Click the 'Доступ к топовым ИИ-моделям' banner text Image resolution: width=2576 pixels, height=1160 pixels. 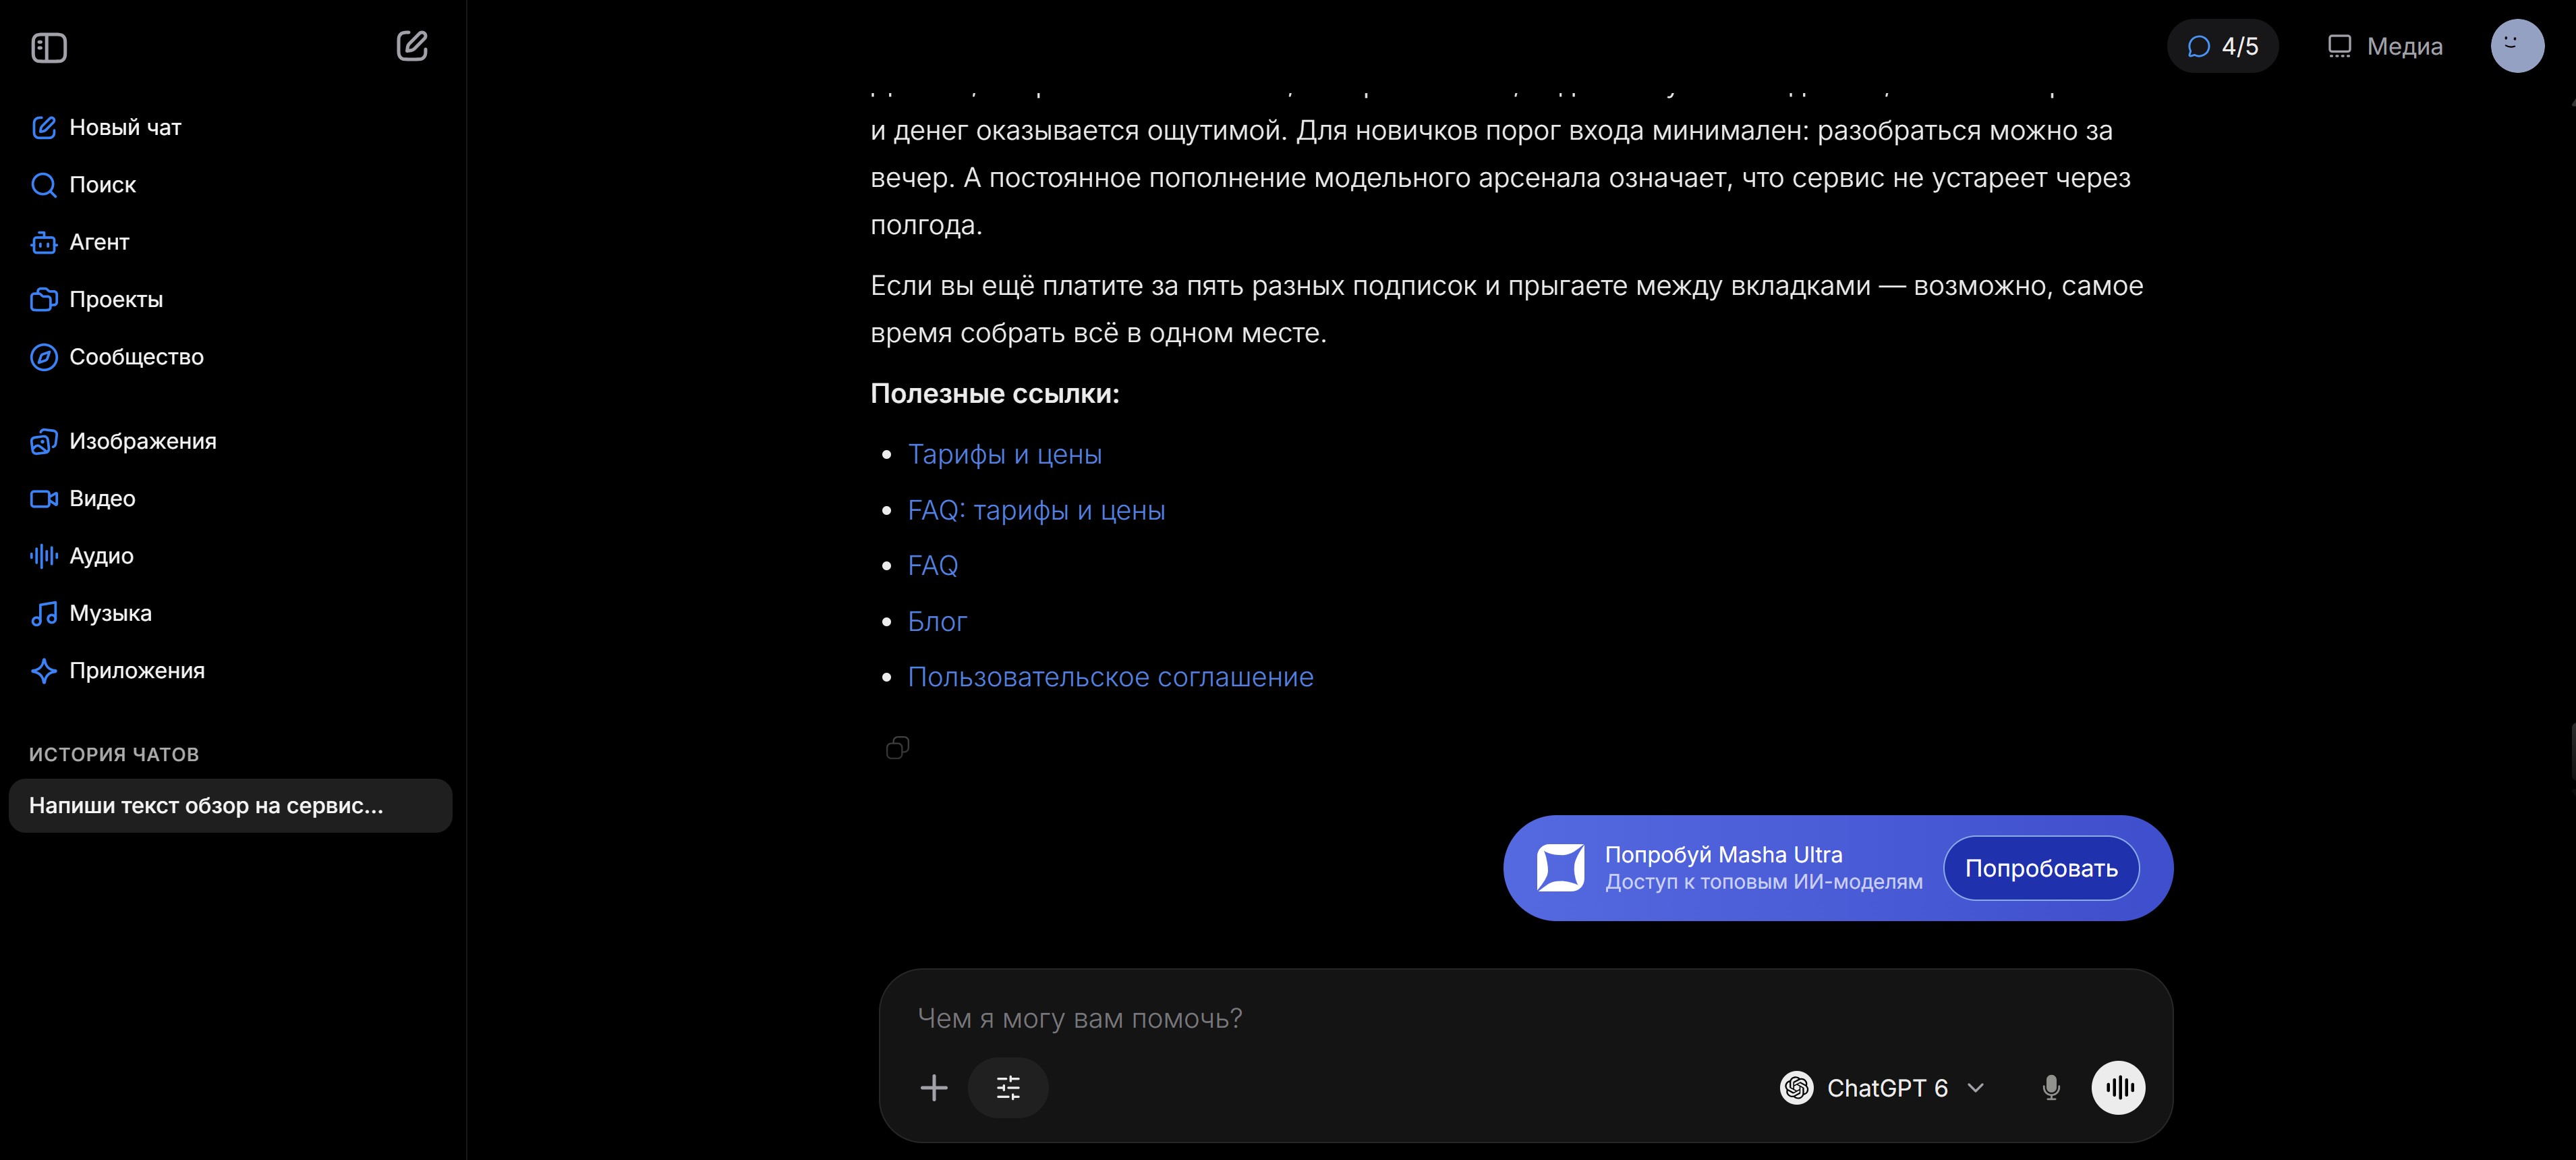pos(1764,882)
